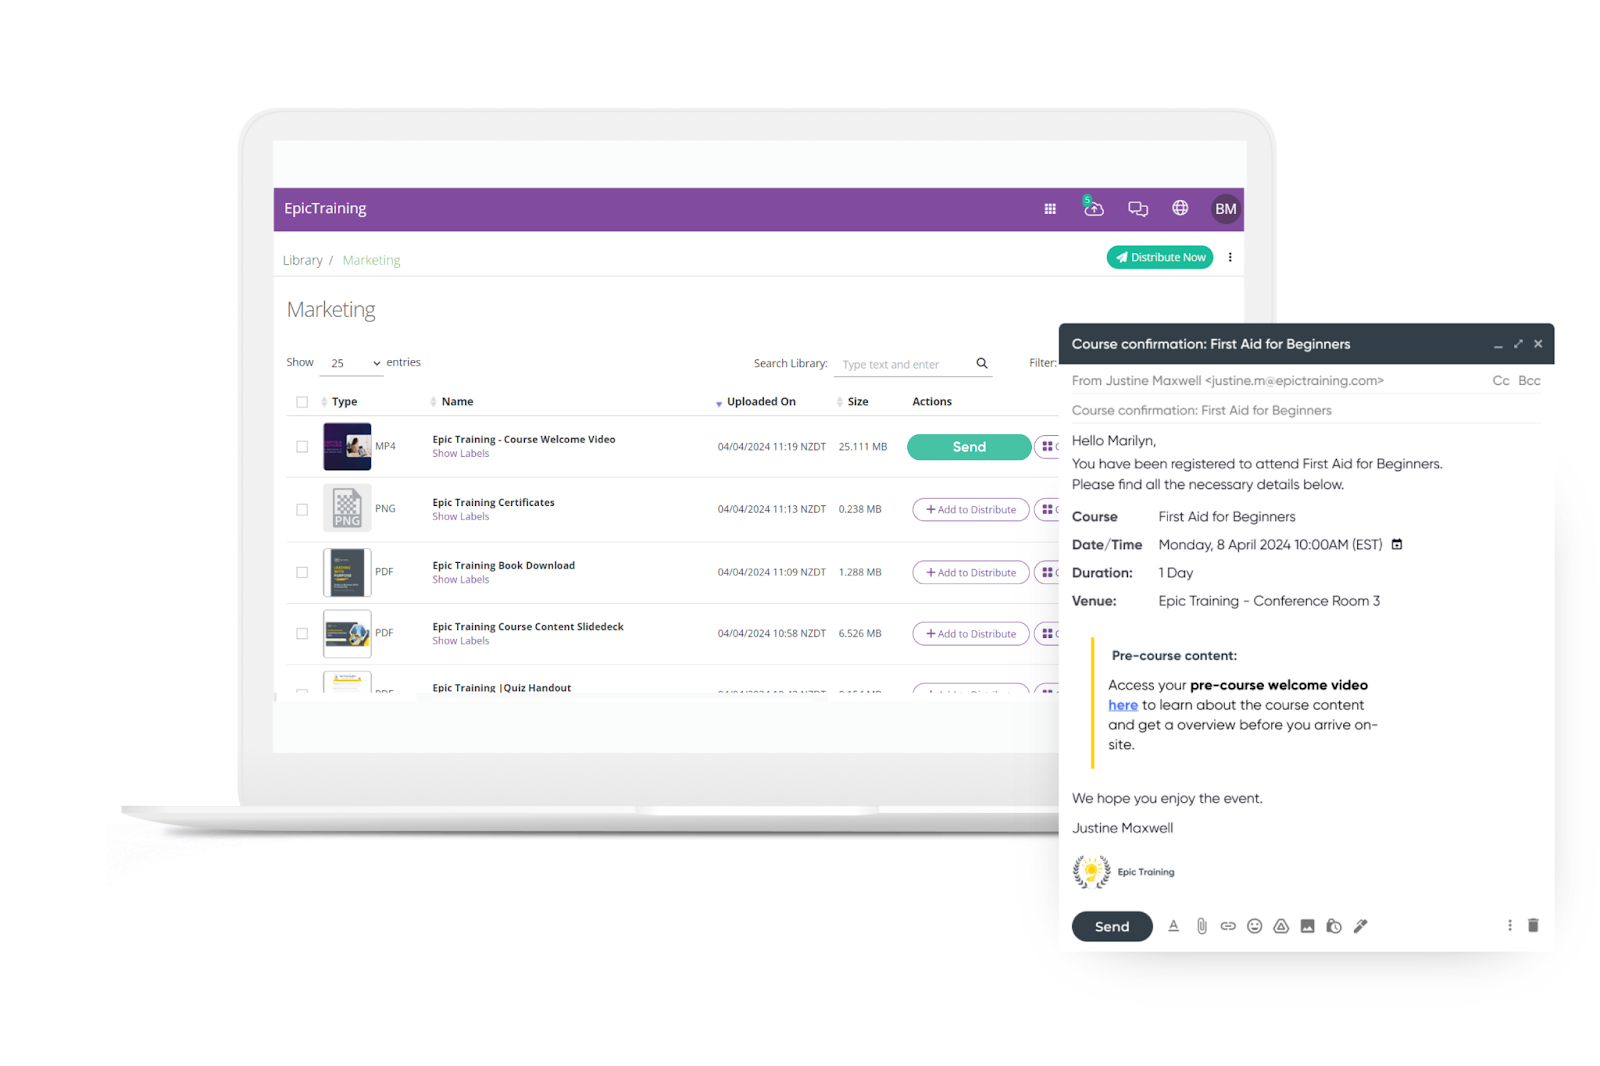Screen dimensions: 1600x1066
Task: Expand Show Labels under Course Content Slidedeck
Action: tap(460, 641)
